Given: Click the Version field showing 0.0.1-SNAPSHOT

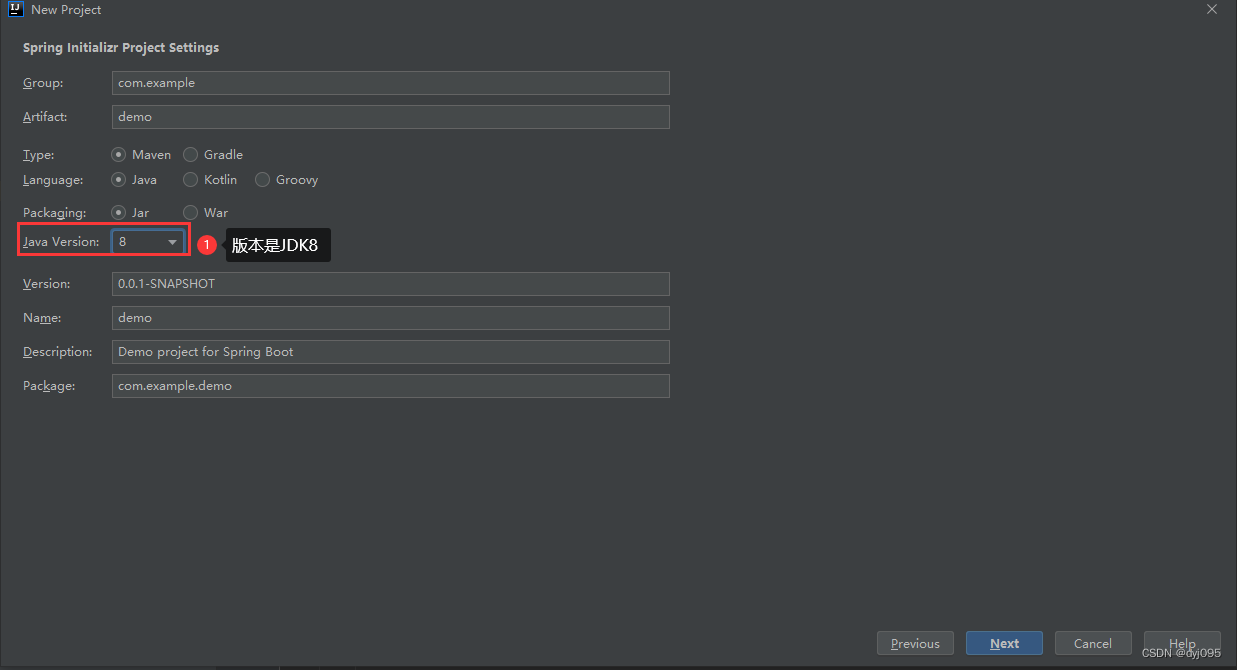Looking at the screenshot, I should [390, 284].
